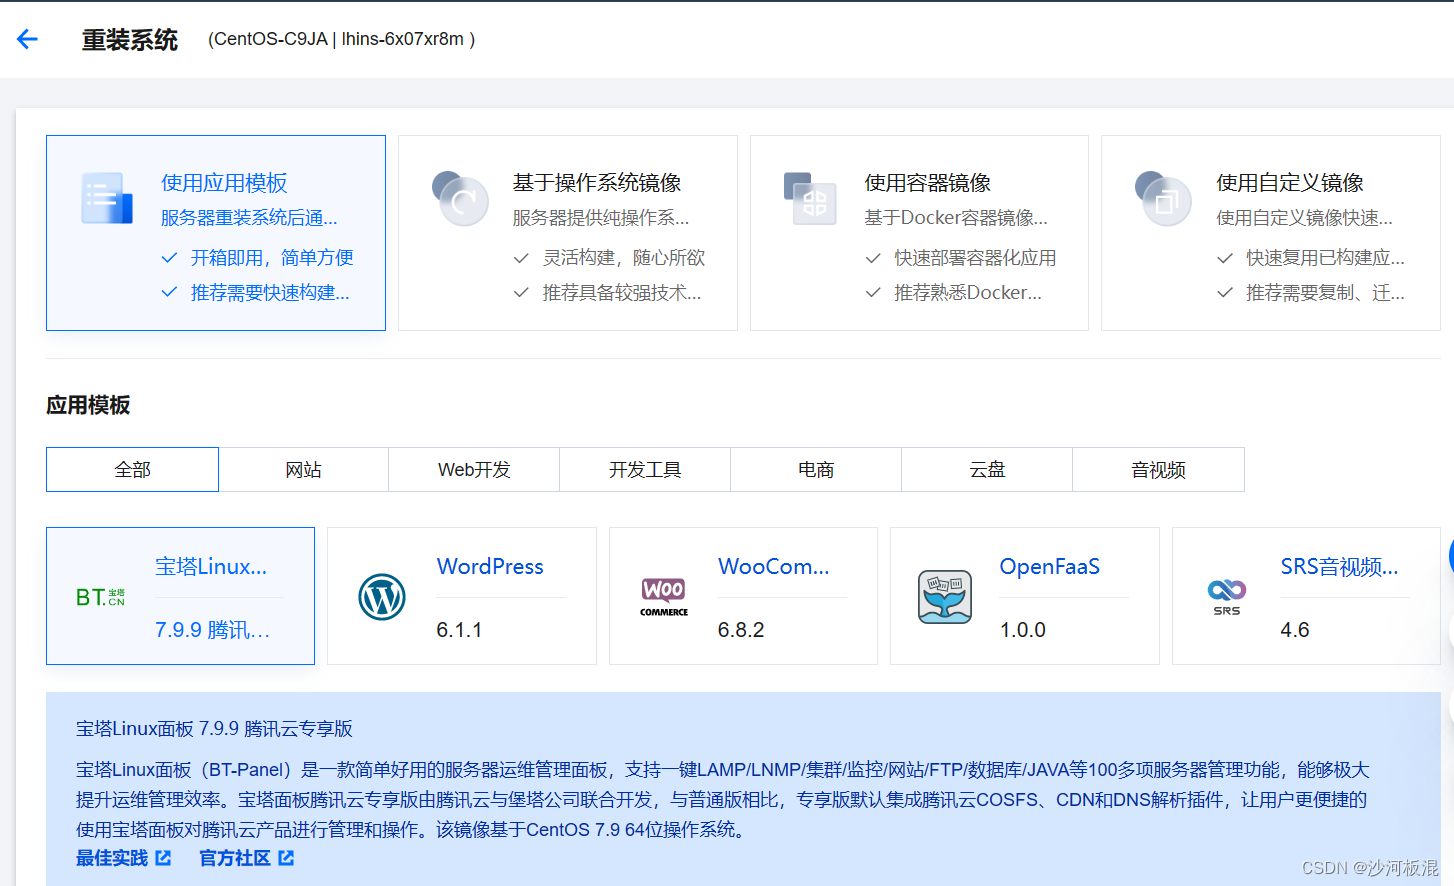
Task: Click 快速复用已构建应... feature line
Action: coord(1325,258)
